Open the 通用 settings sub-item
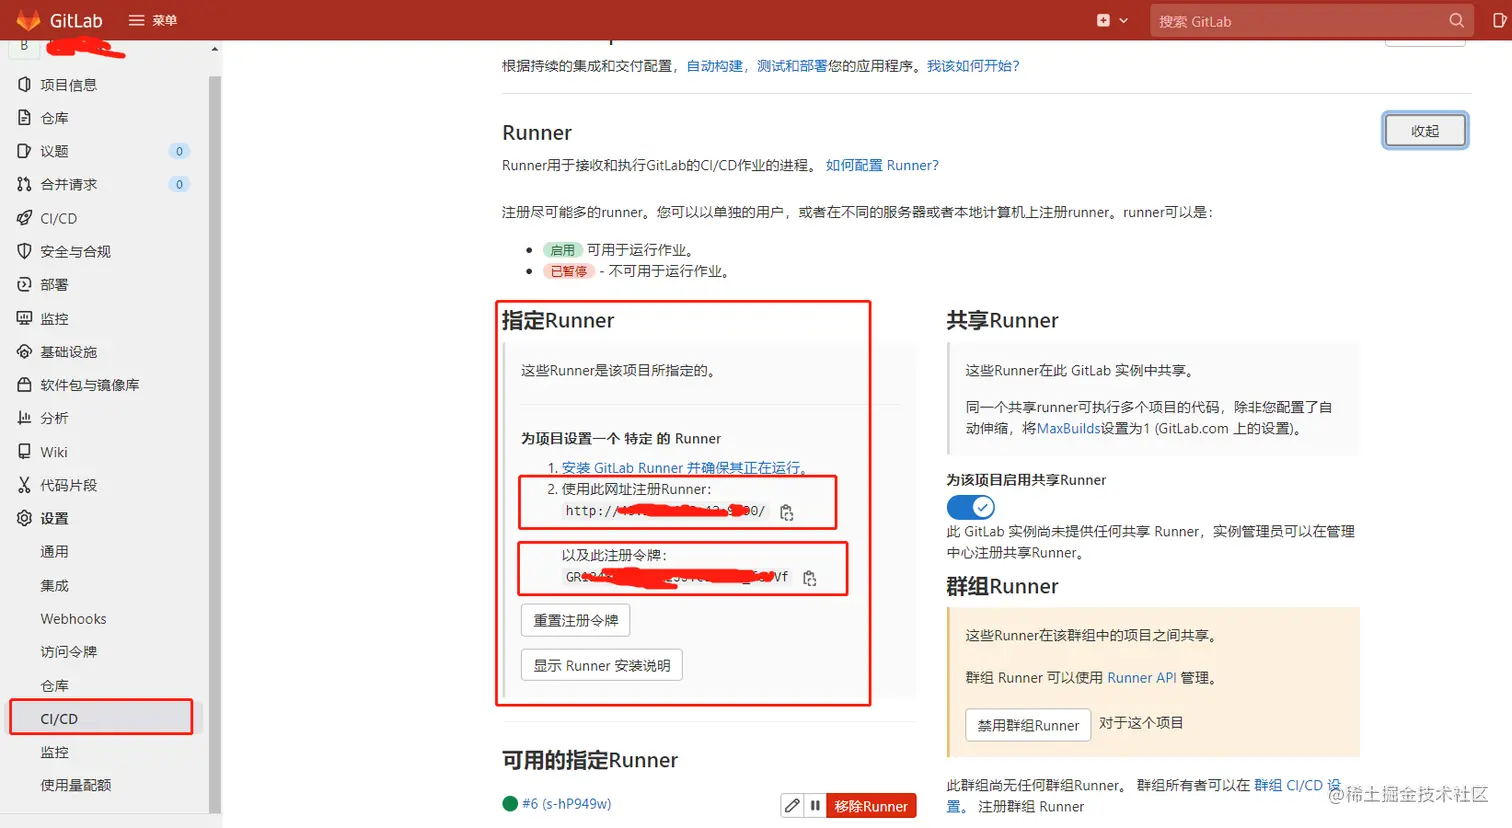 pyautogui.click(x=54, y=552)
